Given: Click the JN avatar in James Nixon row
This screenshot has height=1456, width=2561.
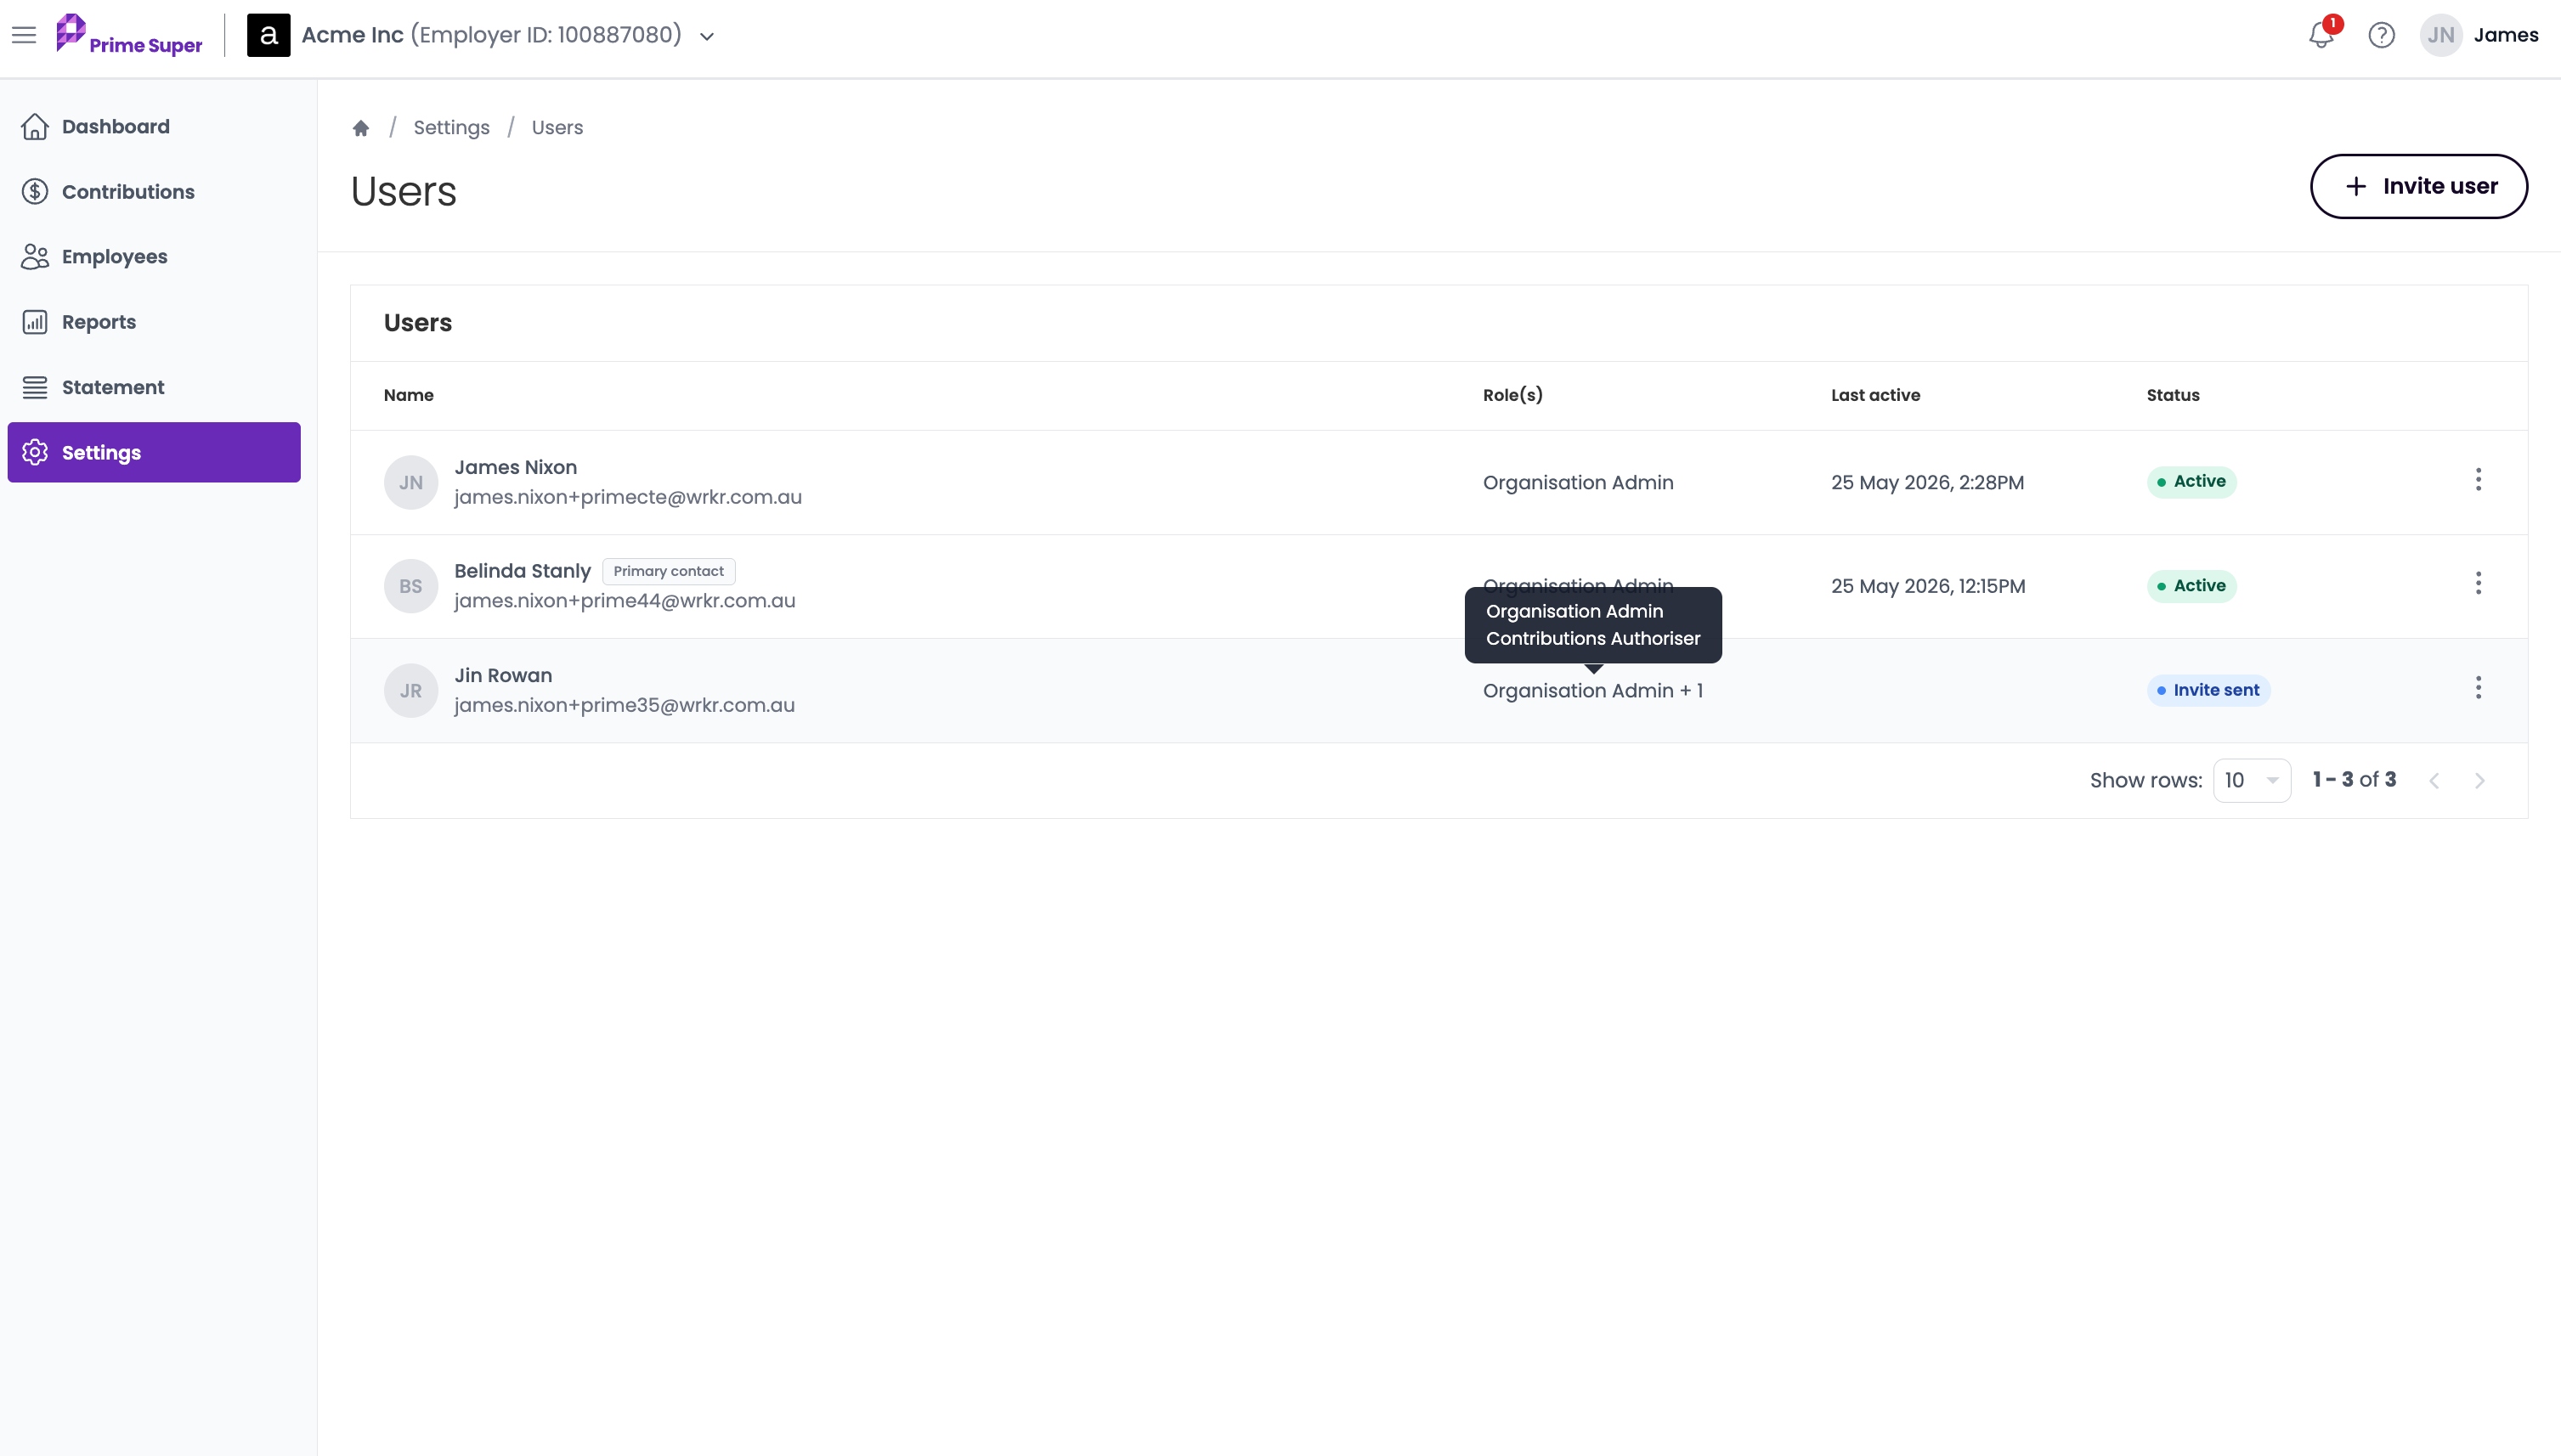Looking at the screenshot, I should 411,482.
